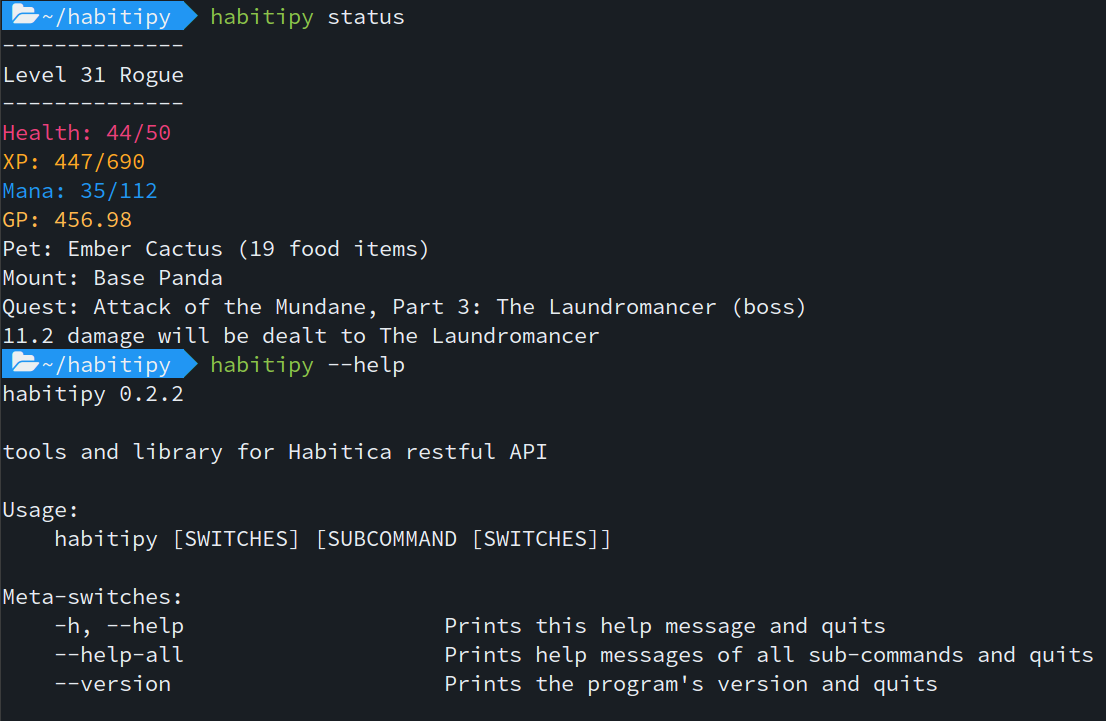
Task: Select the 'GP: 456.98' gold line
Action: coord(67,220)
